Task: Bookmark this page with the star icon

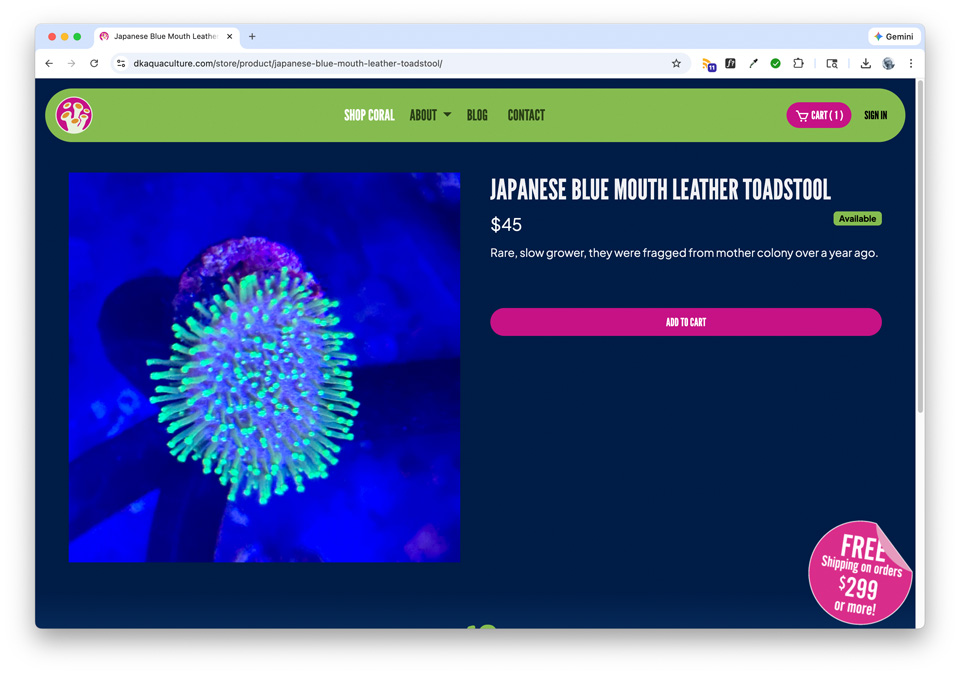Action: pyautogui.click(x=676, y=63)
